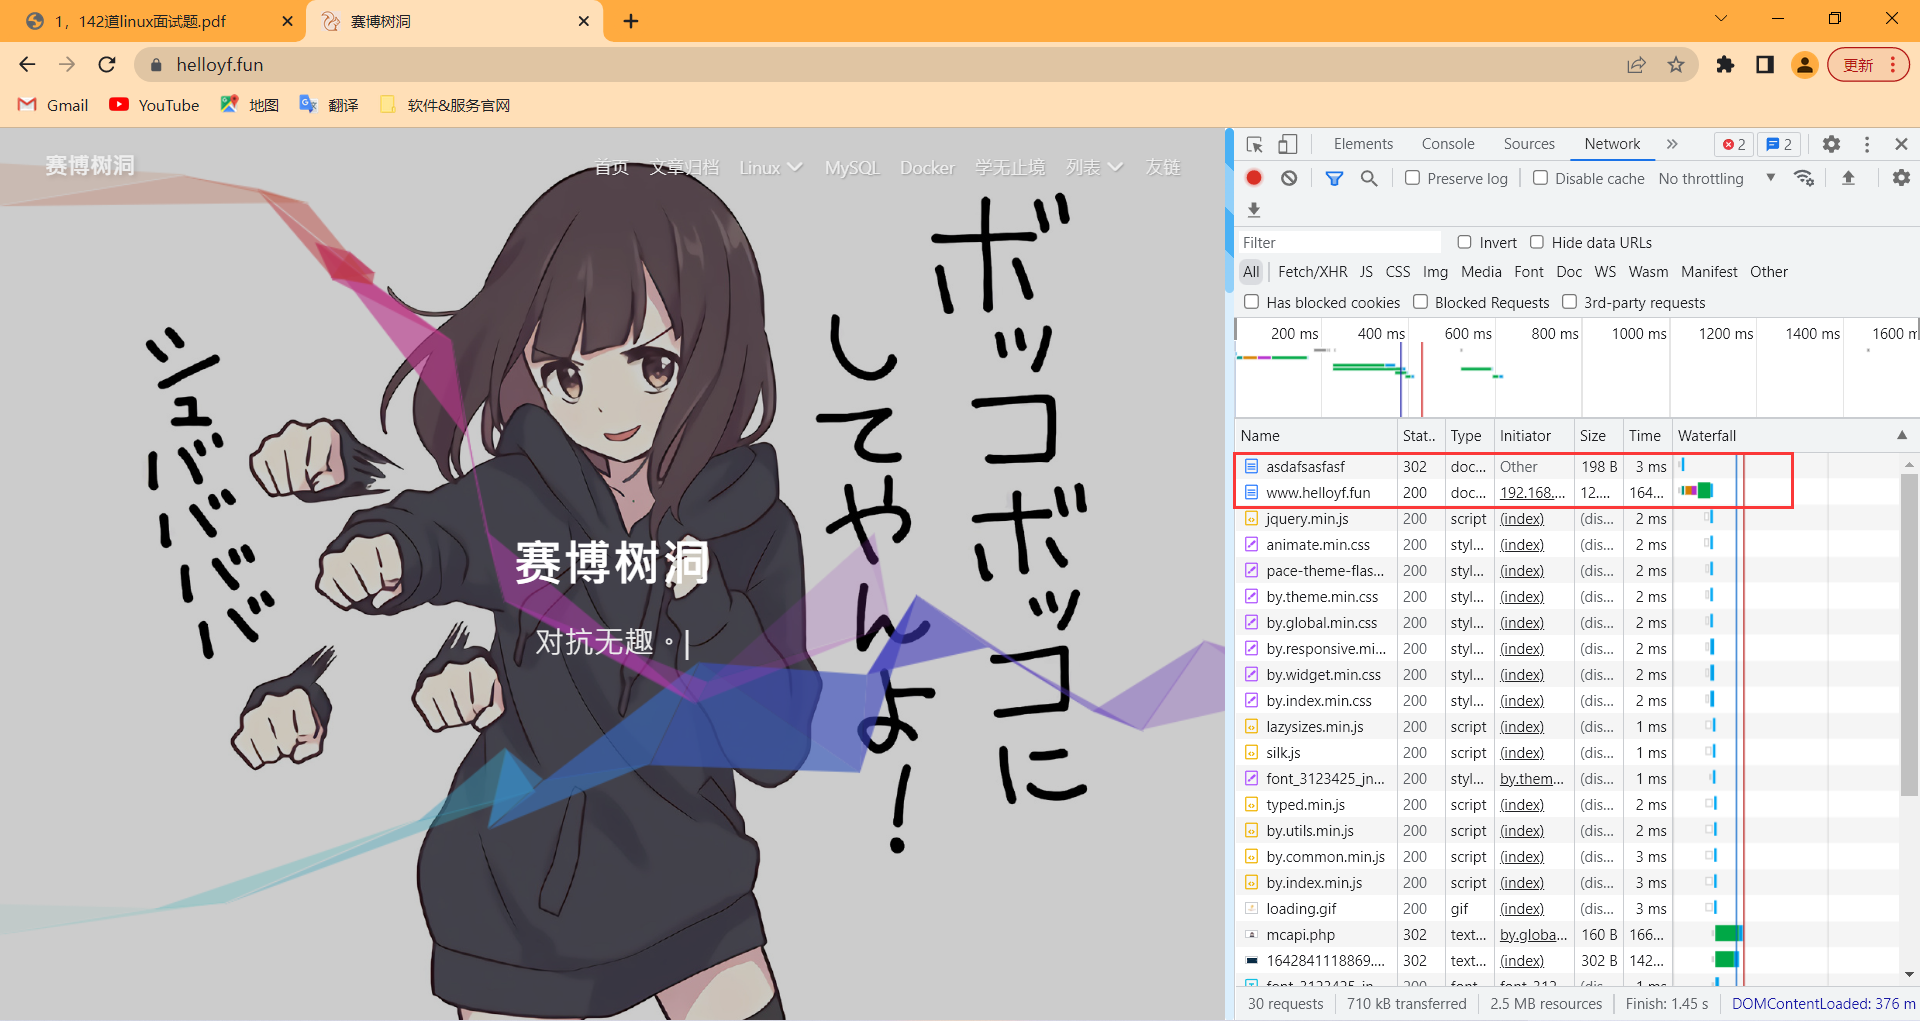Reload the helloyf.fun page
Image resolution: width=1920 pixels, height=1021 pixels.
coord(107,64)
